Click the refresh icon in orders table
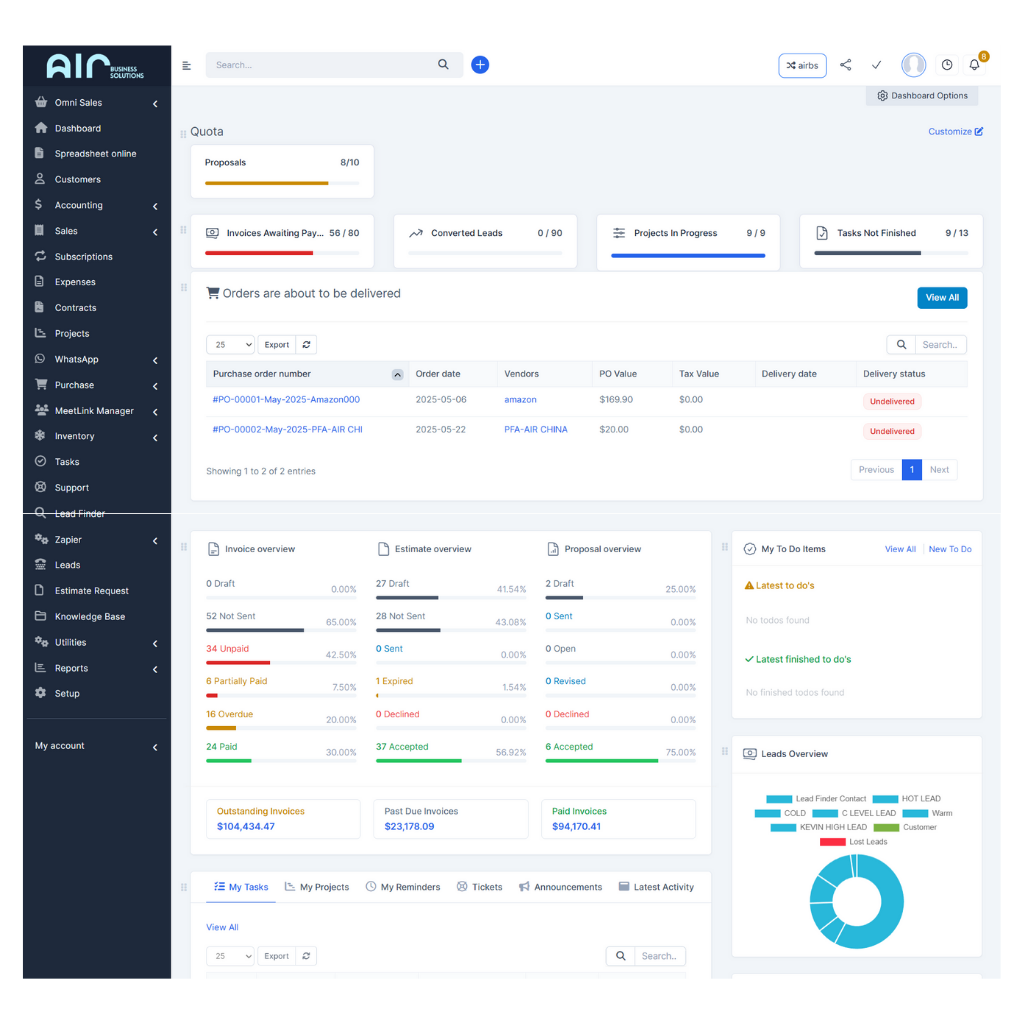1024x1024 pixels. [307, 345]
